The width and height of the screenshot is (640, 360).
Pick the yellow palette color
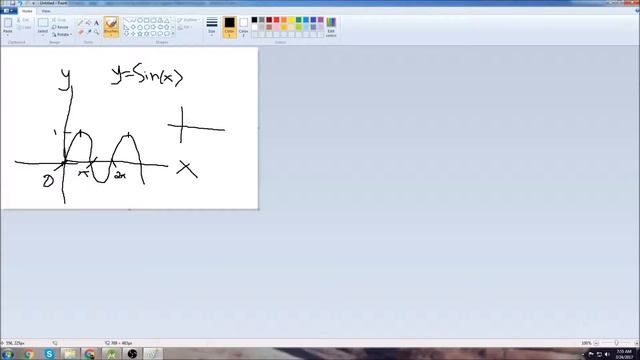pyautogui.click(x=291, y=20)
